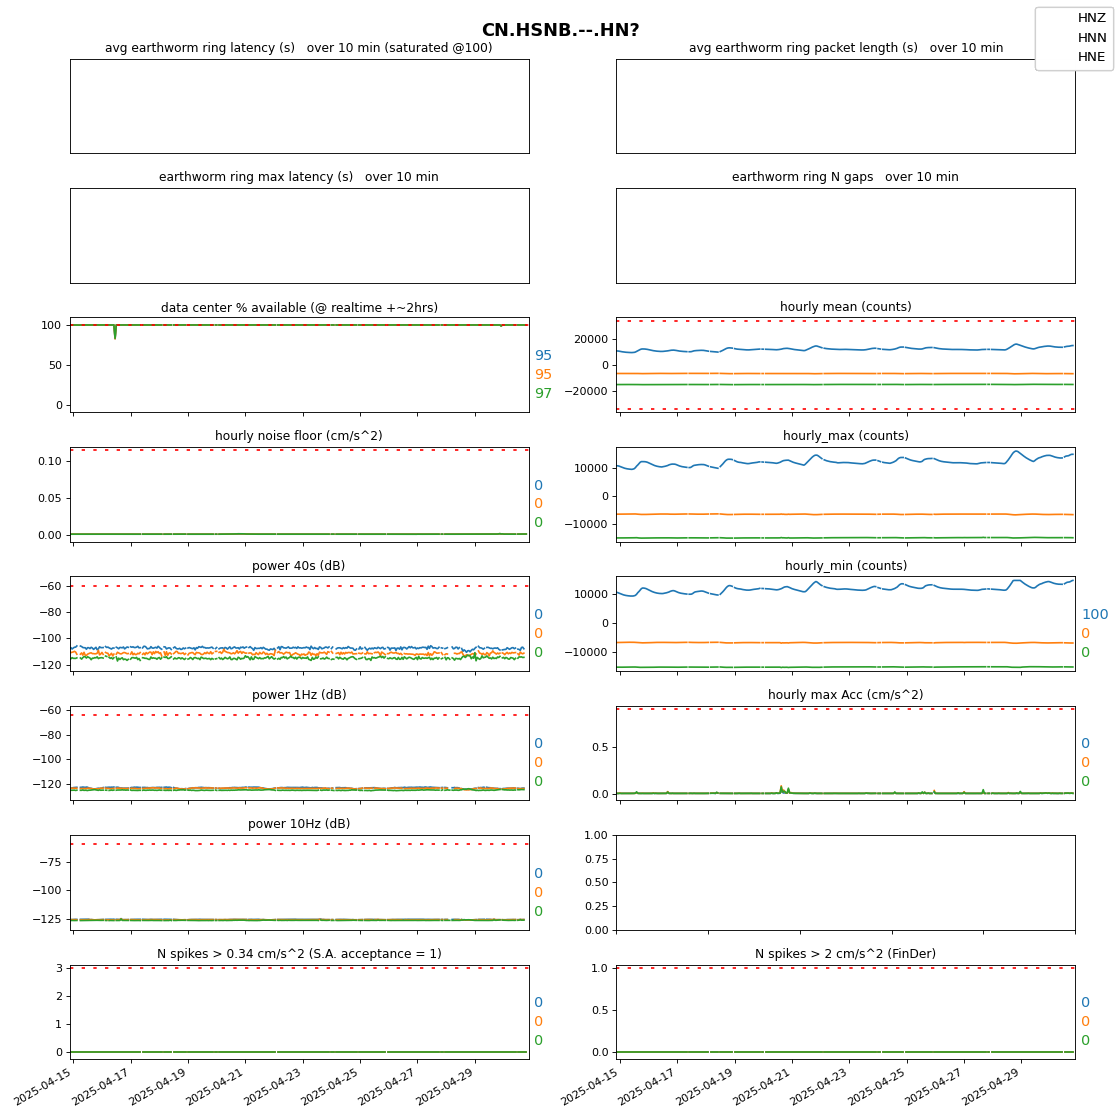
Task: Click the 'avg earthworm ring packet length' title
Action: [846, 48]
